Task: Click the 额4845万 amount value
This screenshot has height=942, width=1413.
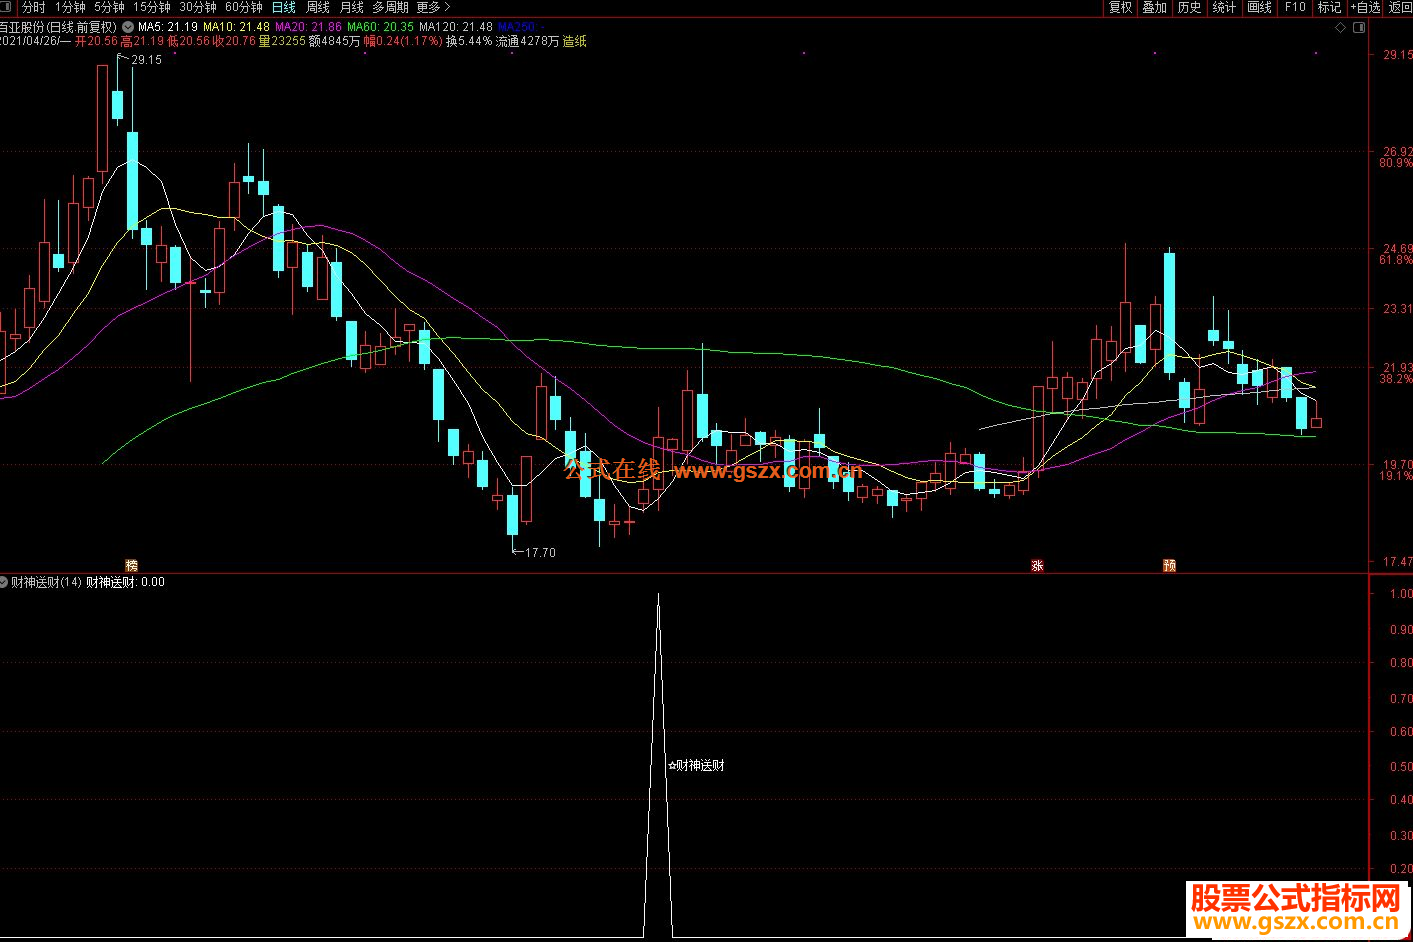Action: coord(335,41)
